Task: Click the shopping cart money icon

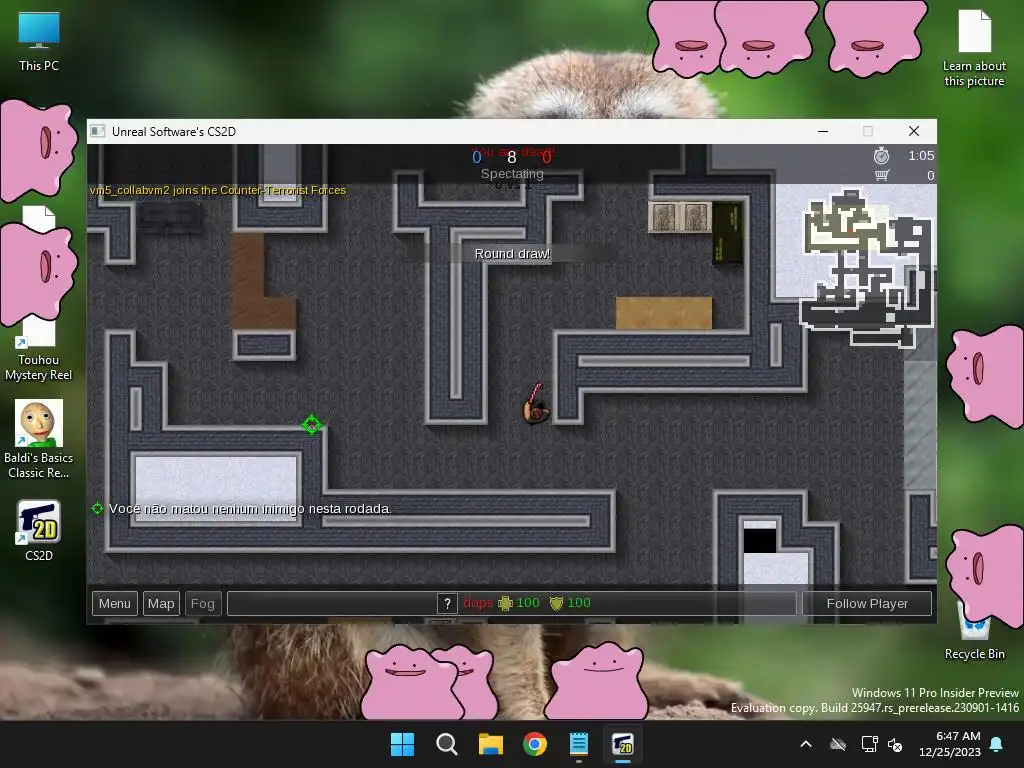Action: click(x=882, y=175)
